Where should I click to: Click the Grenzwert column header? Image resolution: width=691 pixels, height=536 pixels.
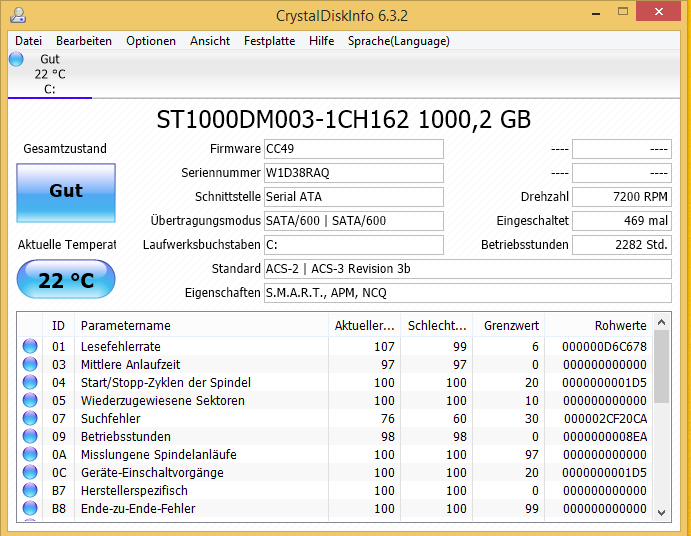(x=509, y=325)
